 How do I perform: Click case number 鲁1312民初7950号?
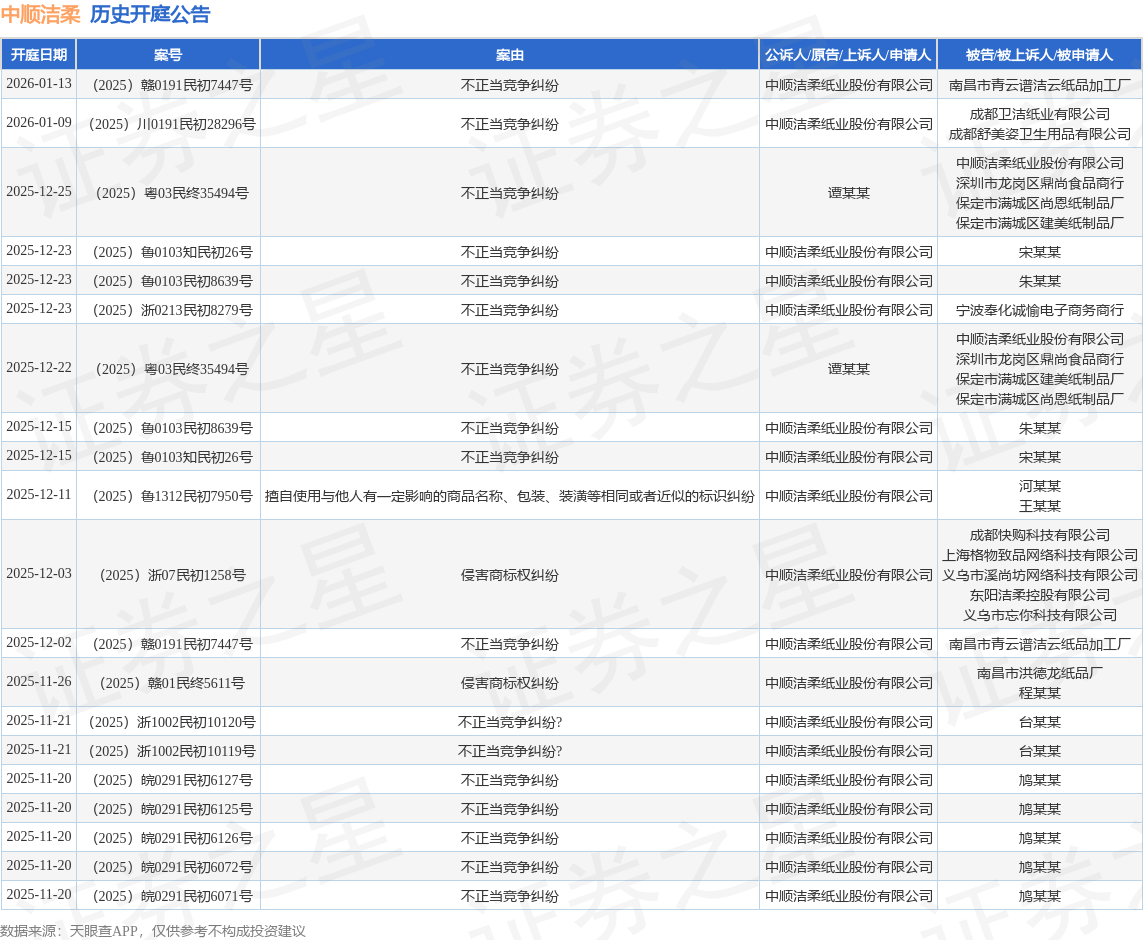(x=172, y=496)
